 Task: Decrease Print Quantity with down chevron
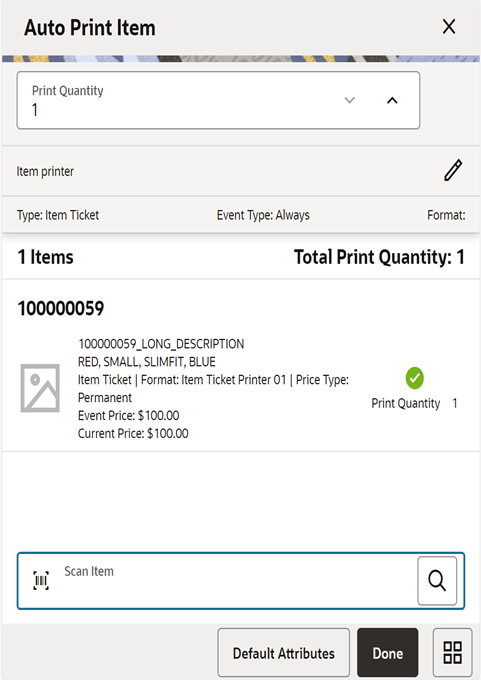click(x=350, y=100)
